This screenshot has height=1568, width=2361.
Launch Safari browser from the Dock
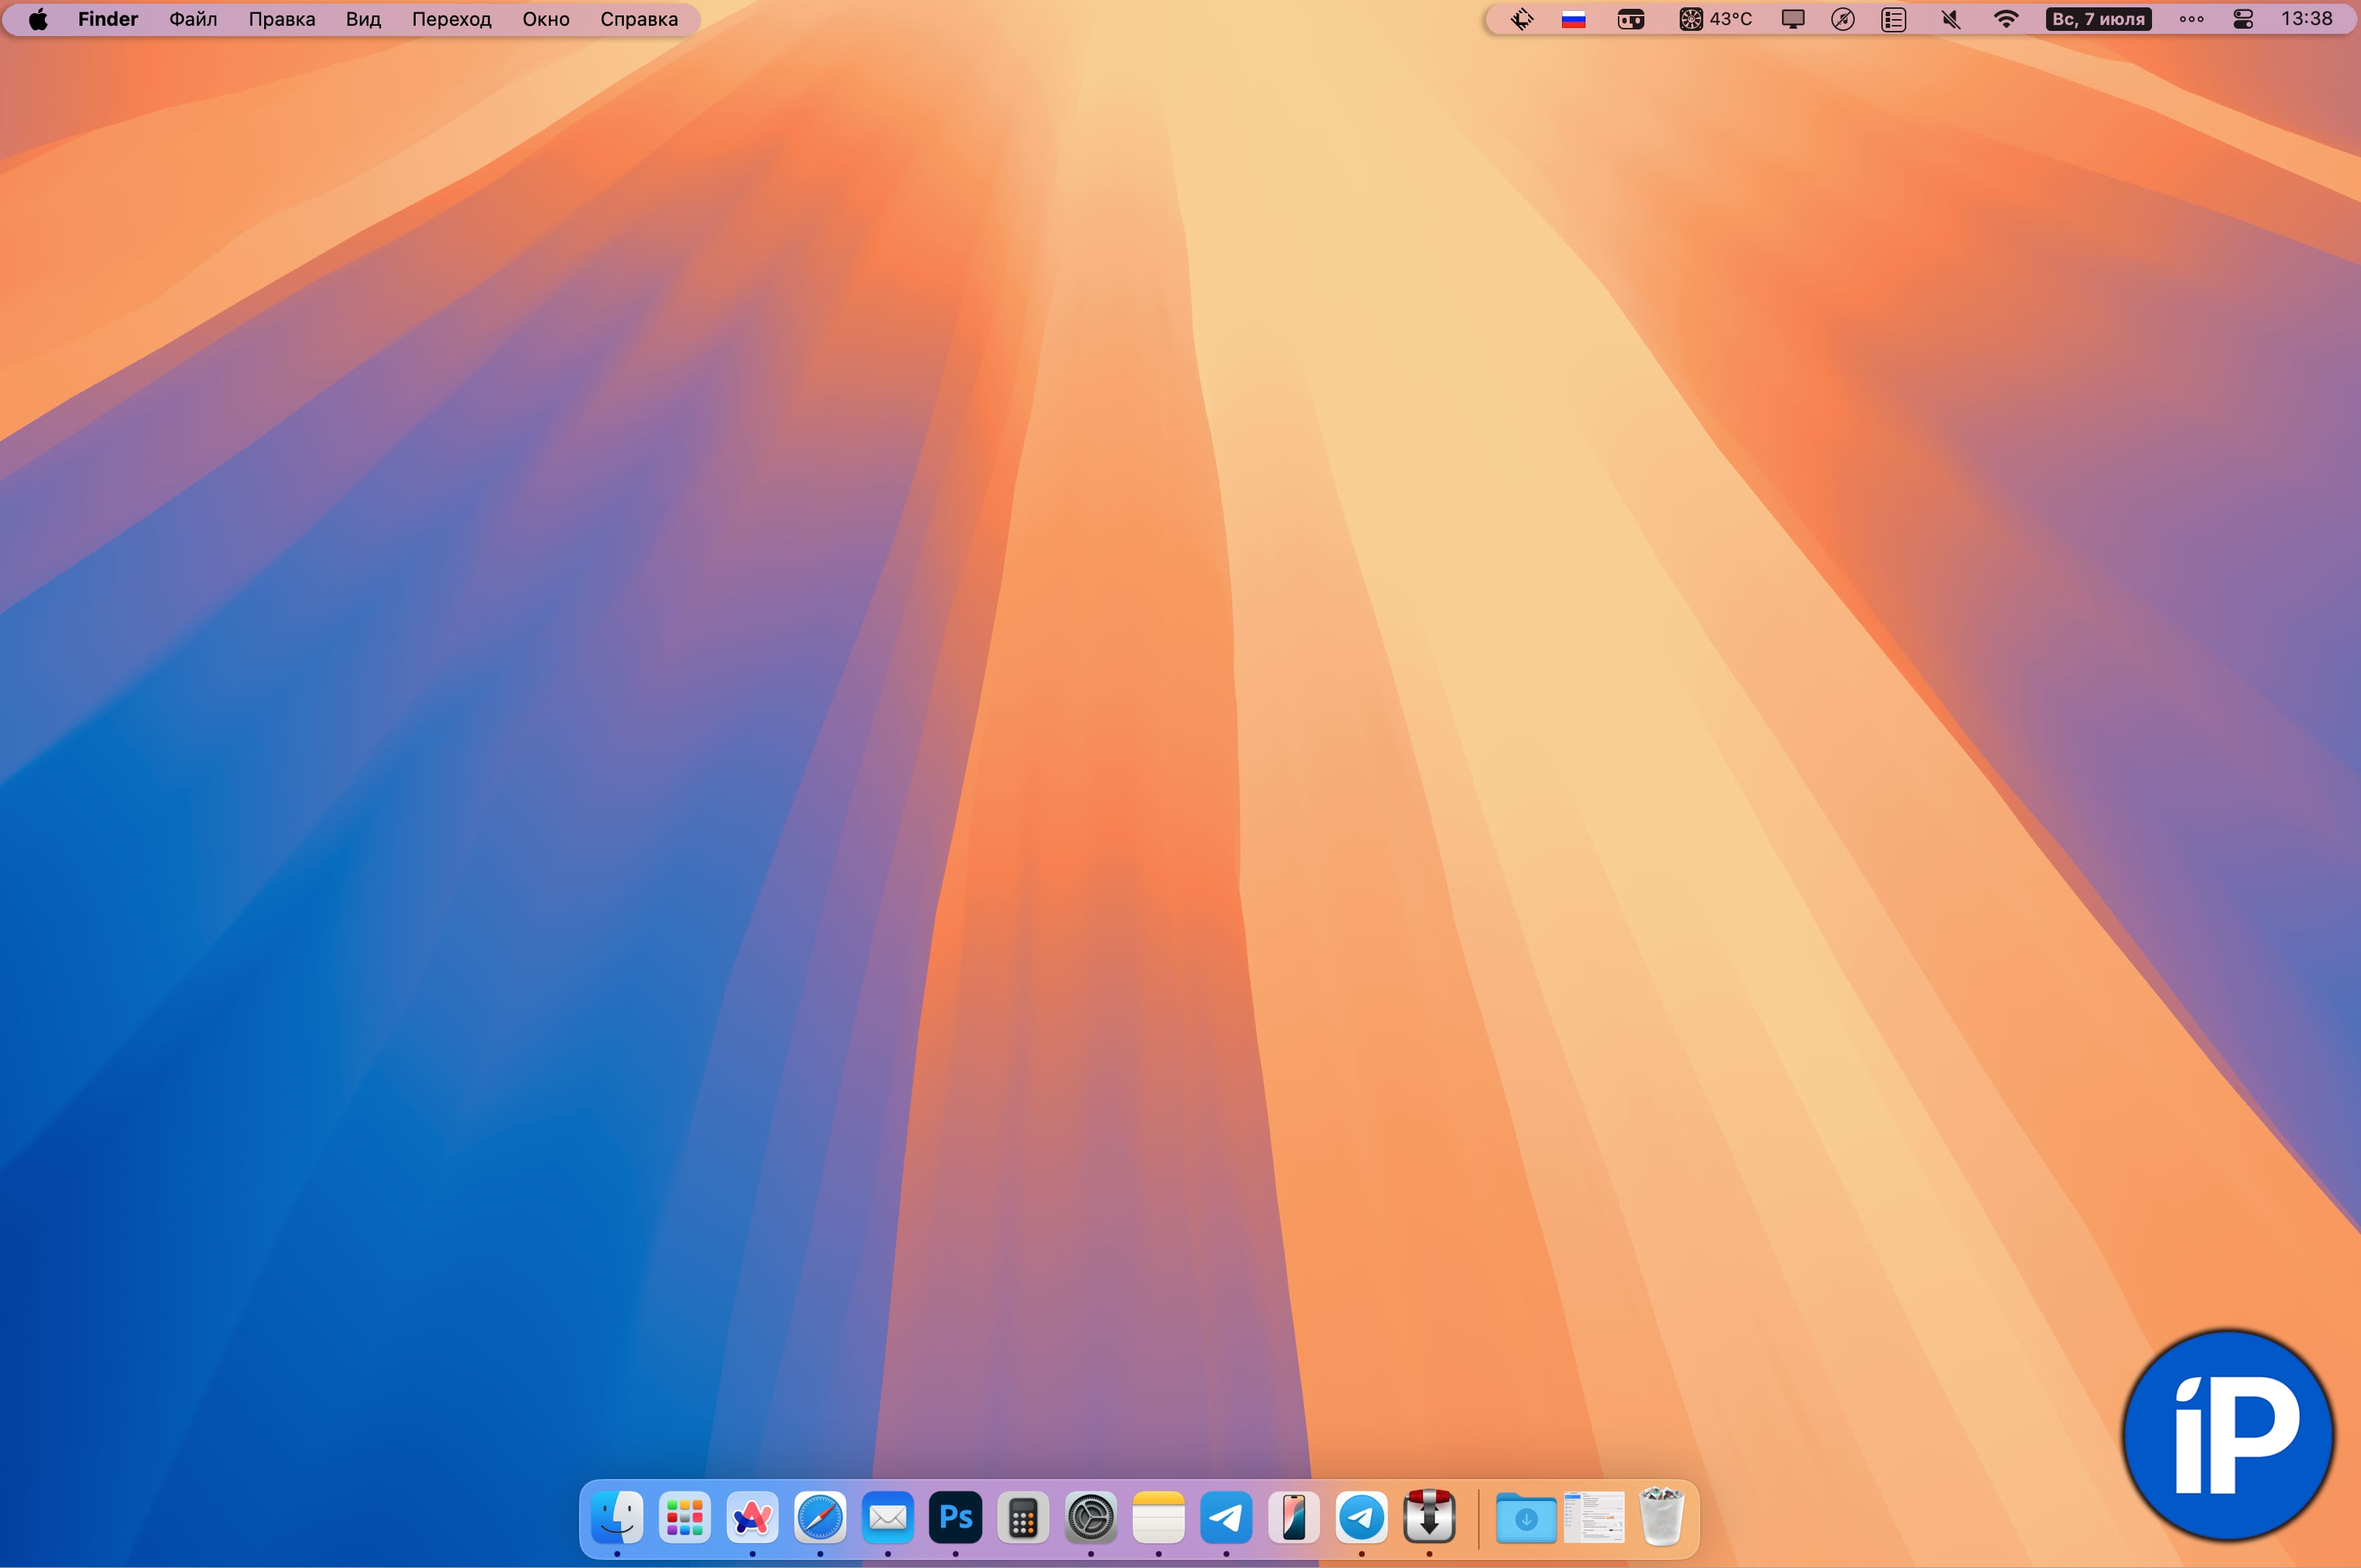point(820,1518)
